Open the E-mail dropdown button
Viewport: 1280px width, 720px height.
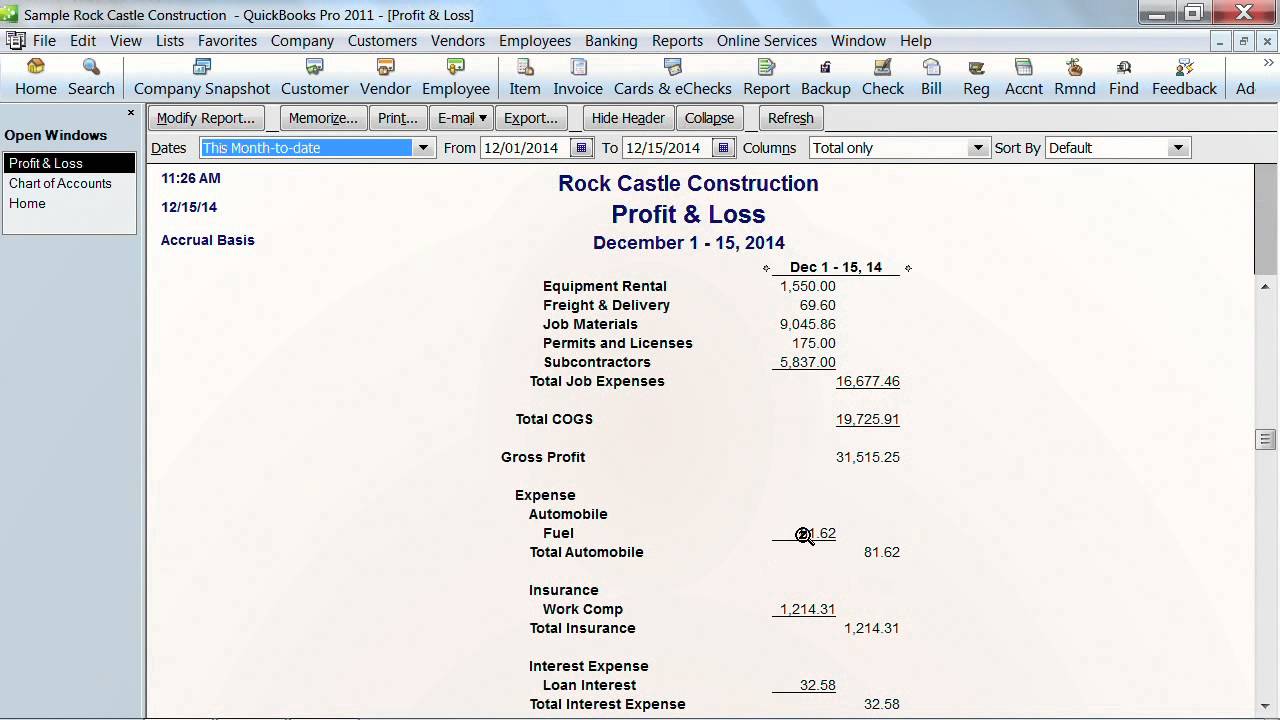pyautogui.click(x=462, y=118)
